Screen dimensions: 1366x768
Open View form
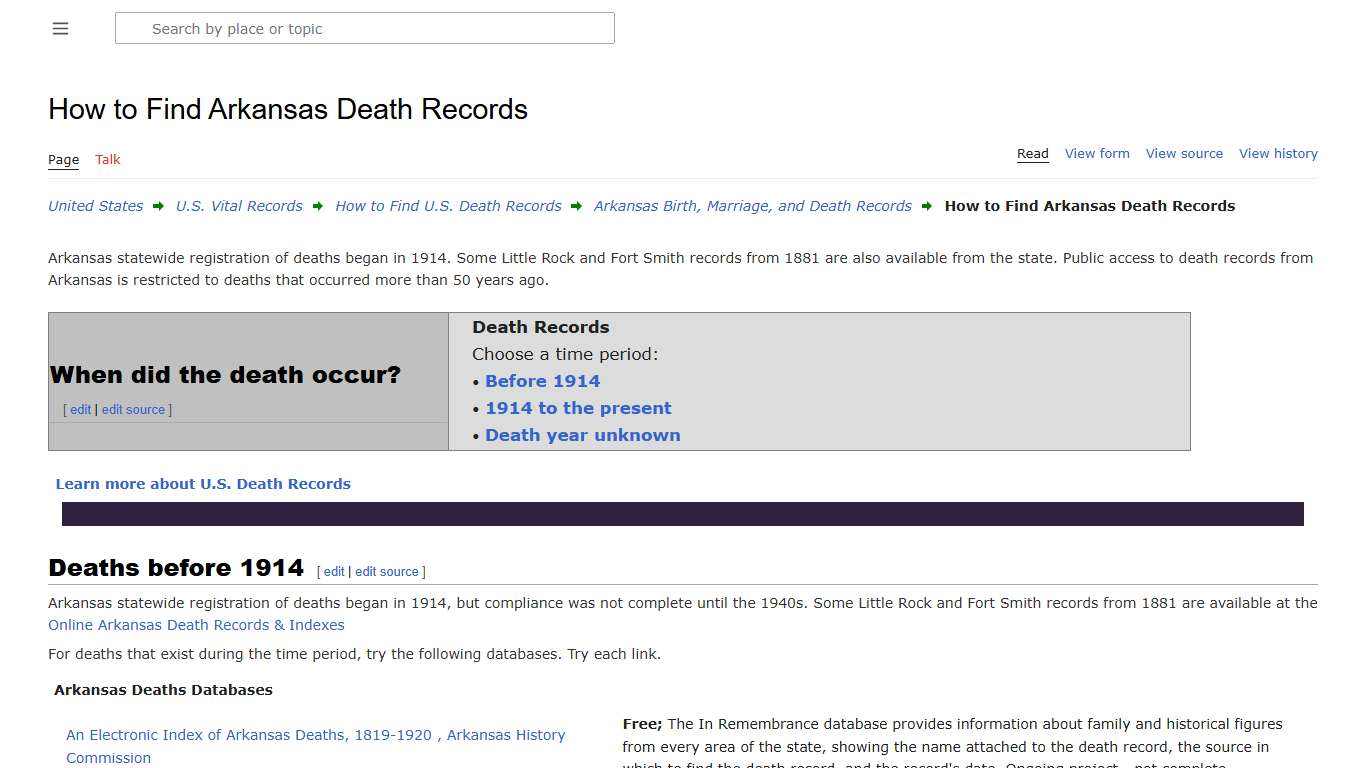point(1097,153)
